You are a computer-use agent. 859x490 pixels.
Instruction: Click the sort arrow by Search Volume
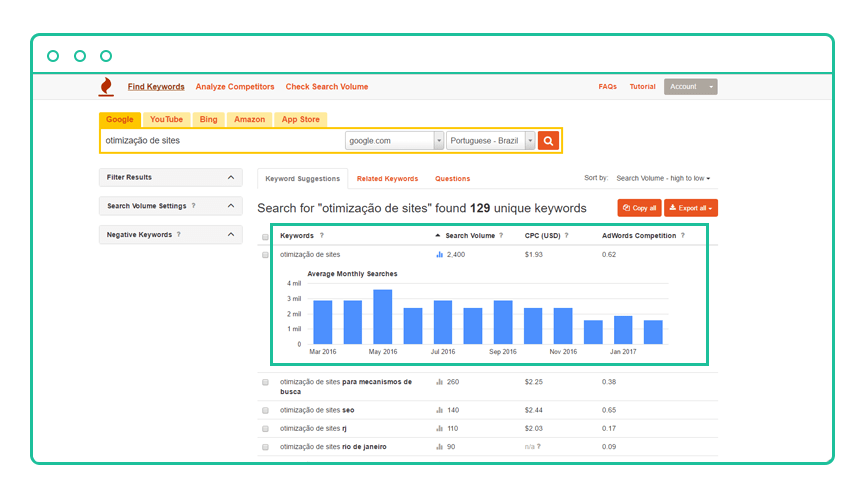click(437, 236)
